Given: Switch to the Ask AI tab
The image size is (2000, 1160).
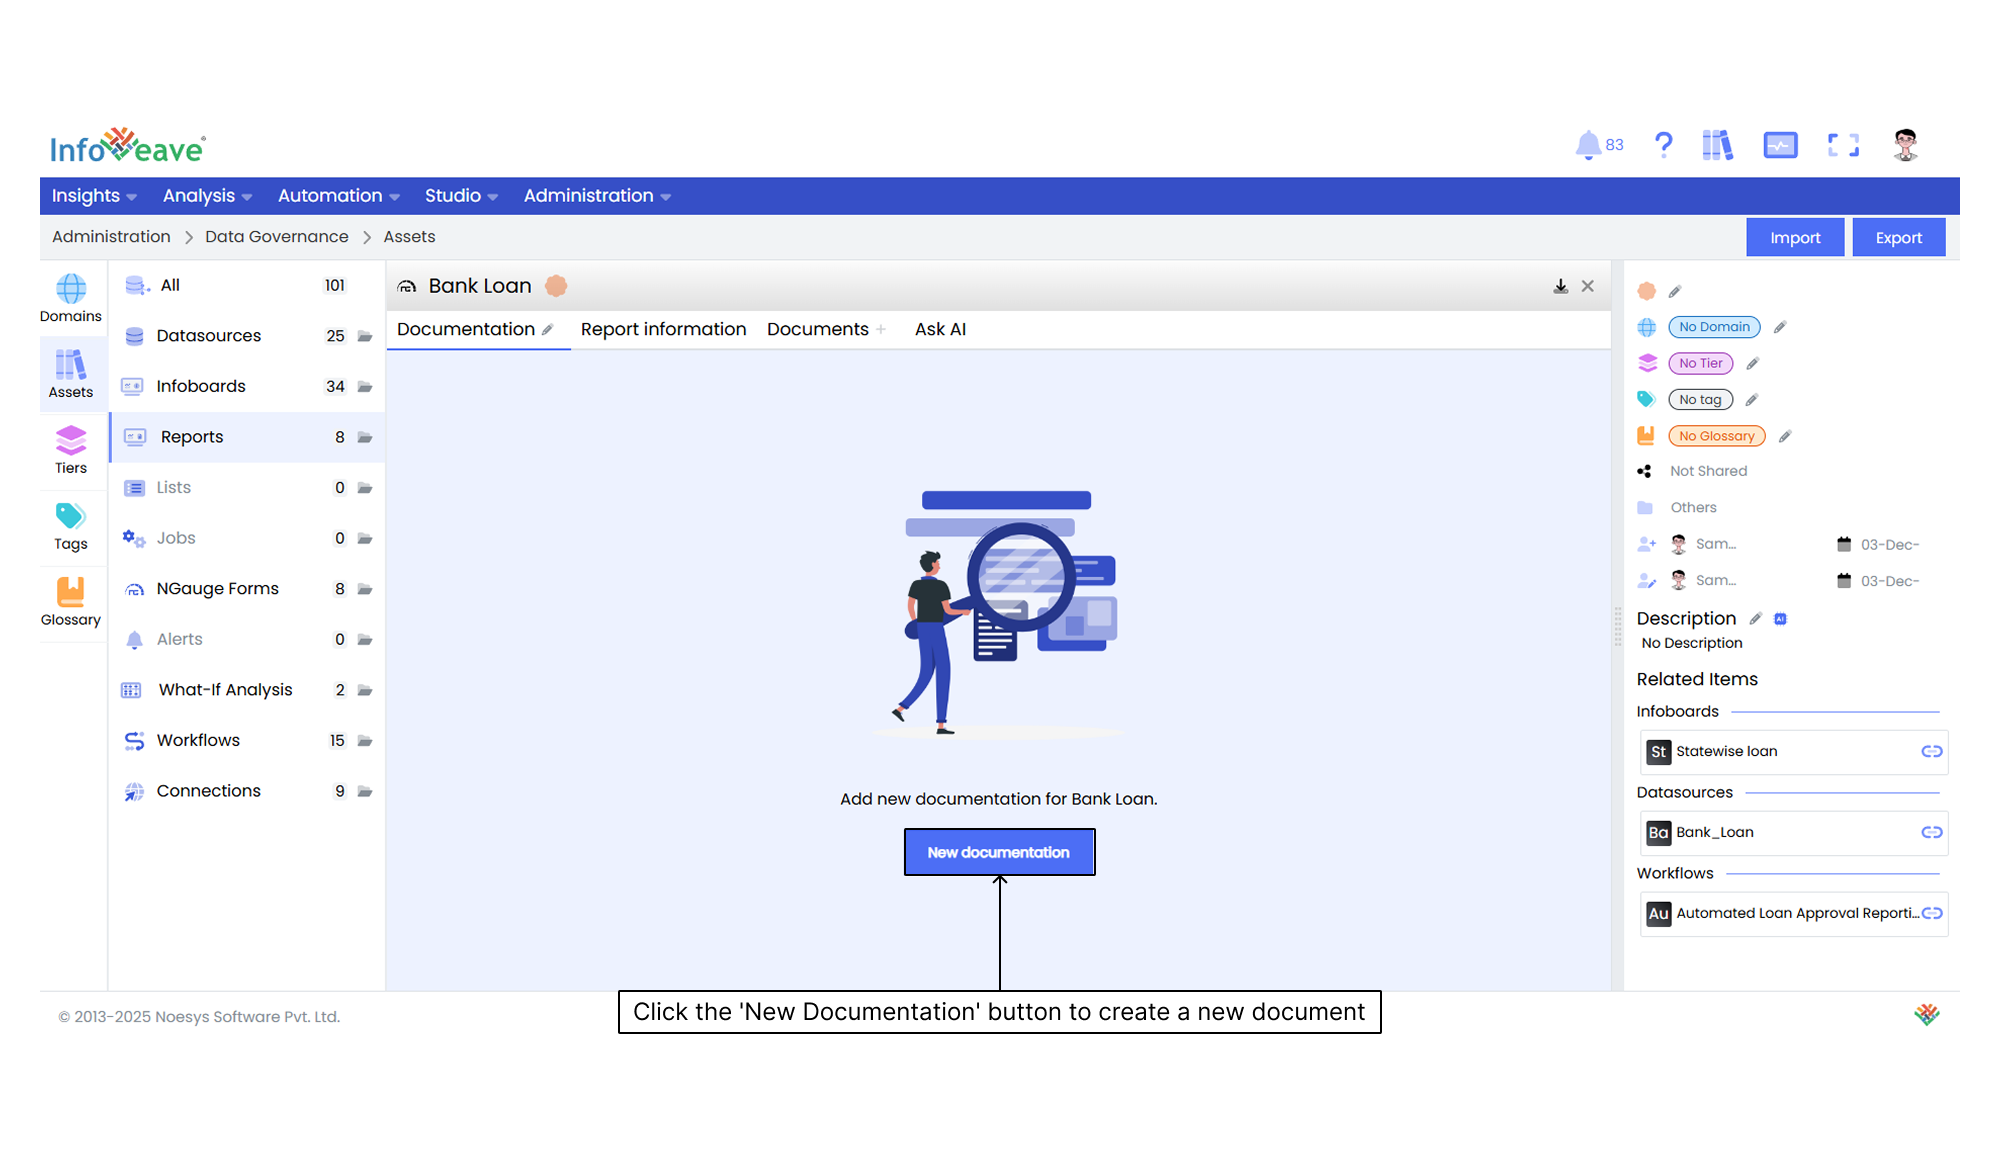Looking at the screenshot, I should 940,330.
